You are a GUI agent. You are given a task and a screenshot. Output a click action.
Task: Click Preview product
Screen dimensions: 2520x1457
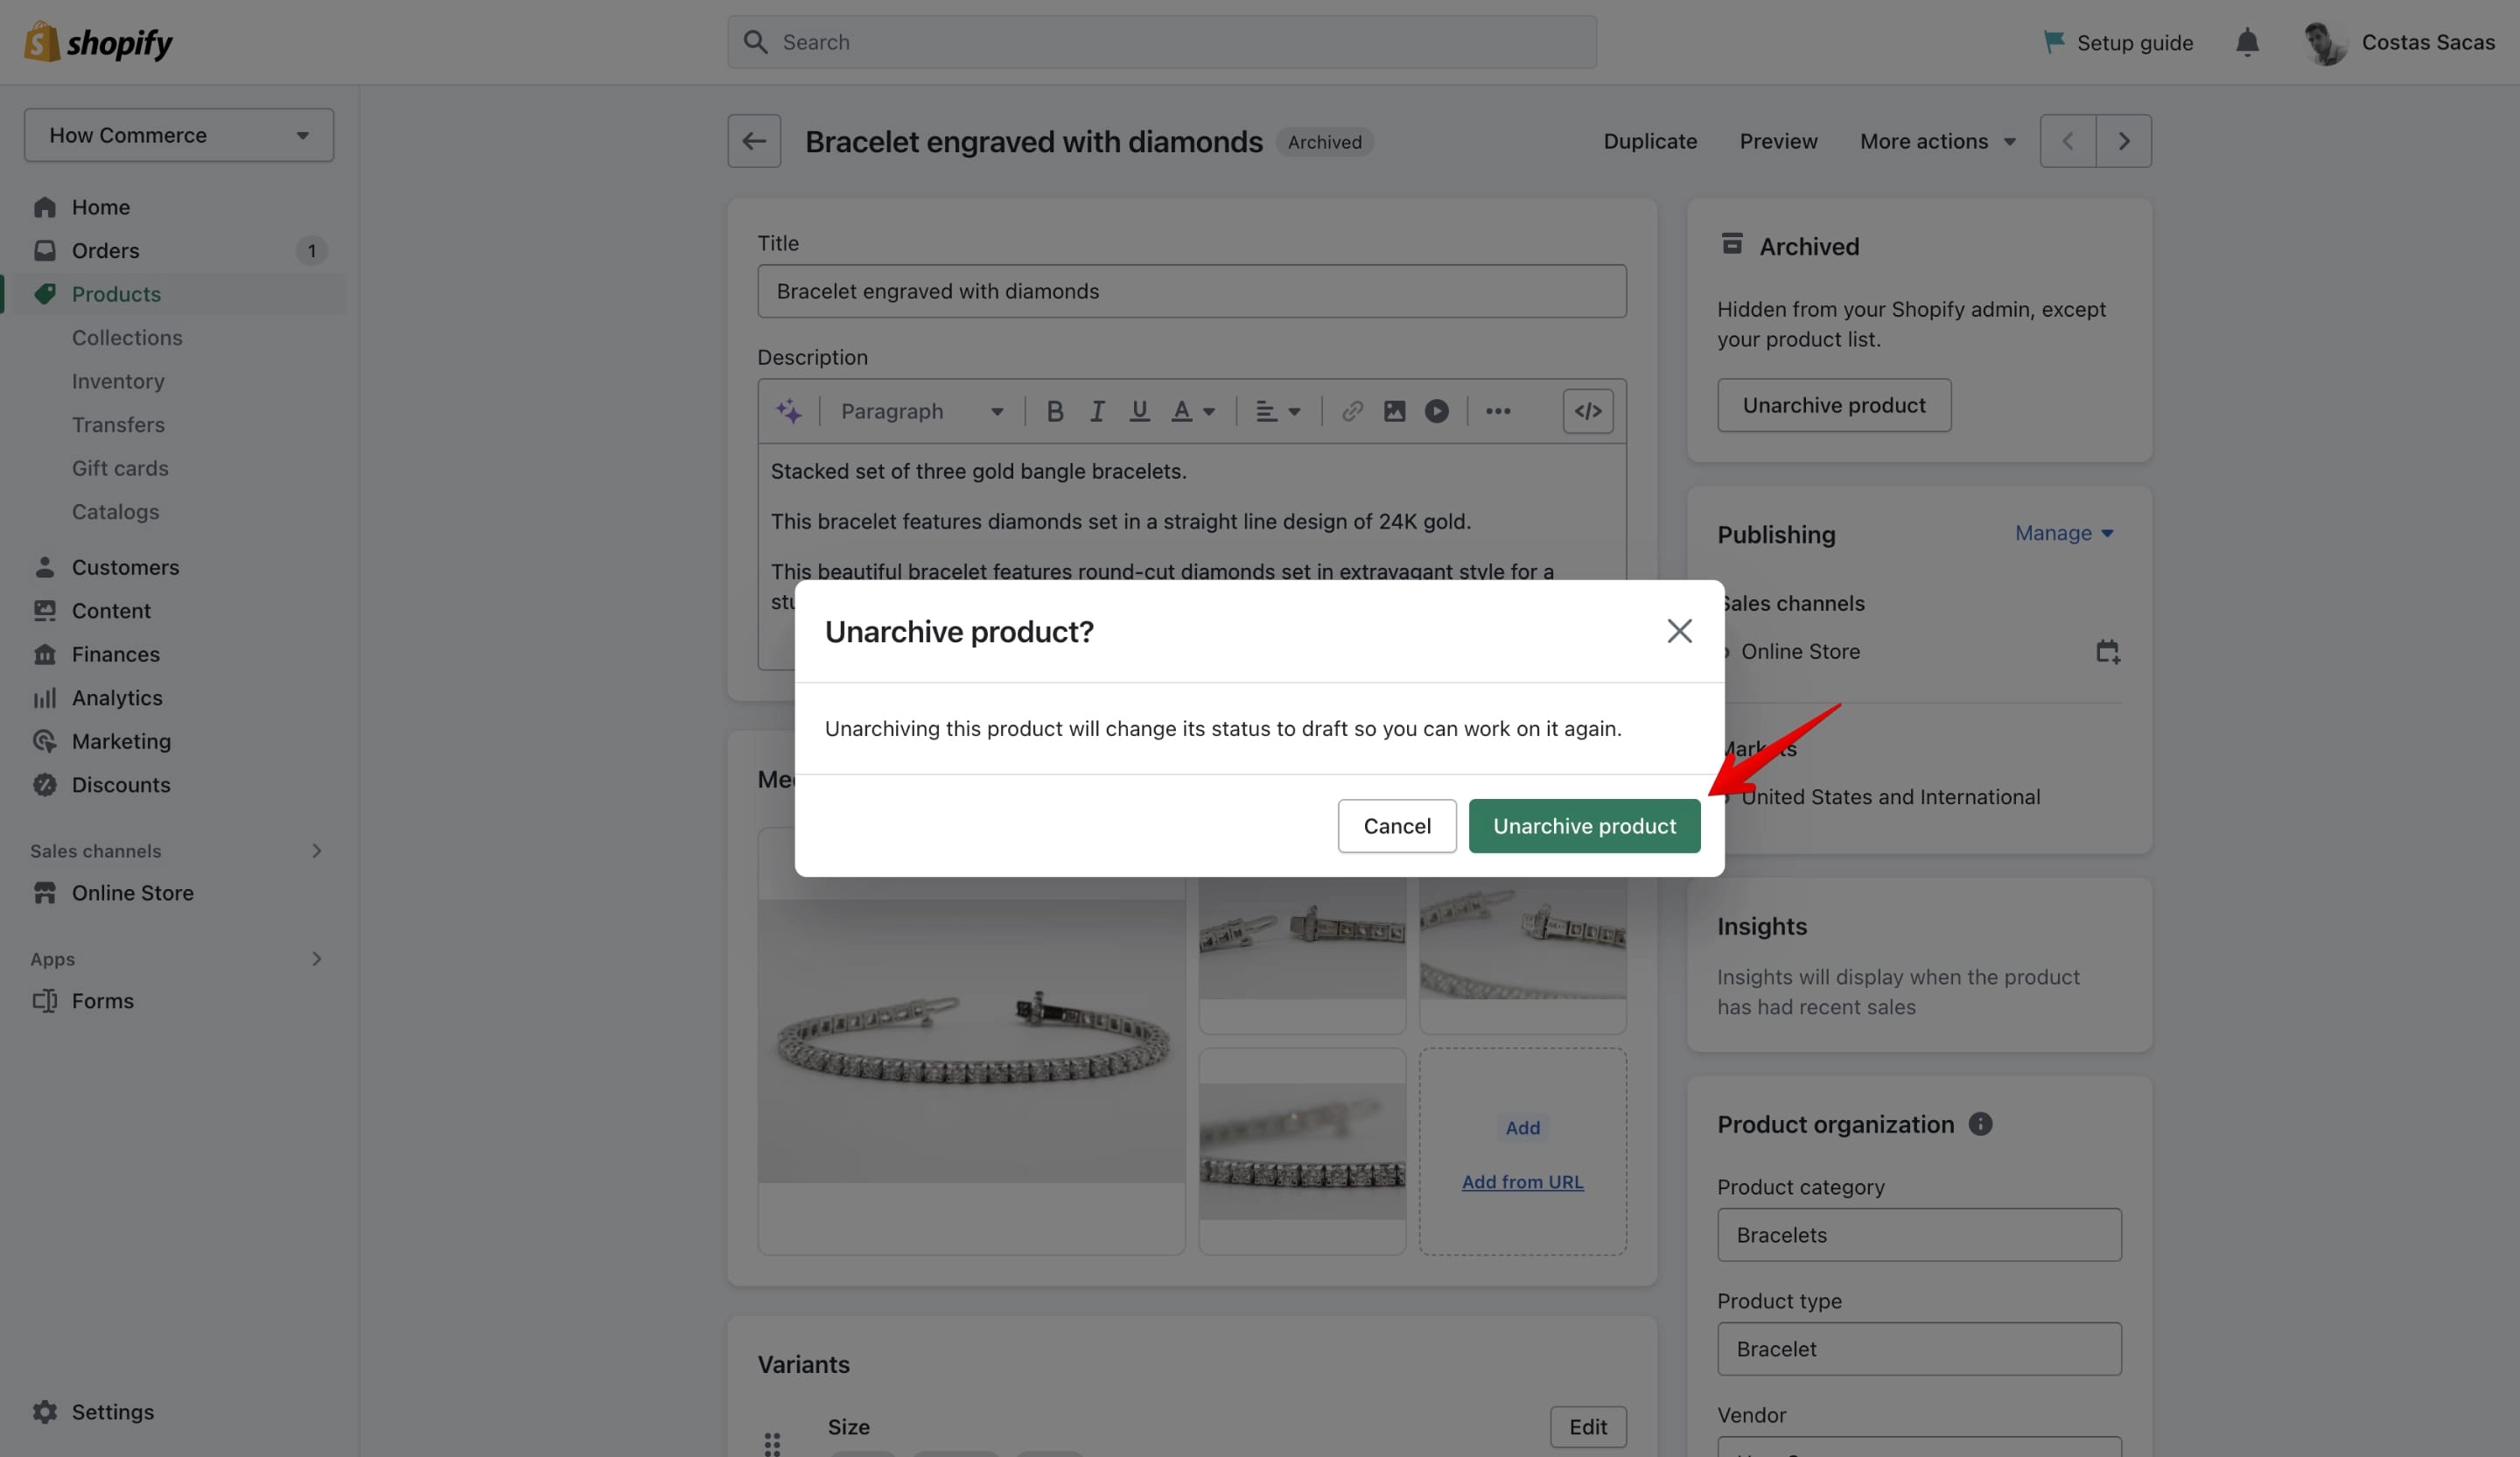1778,141
